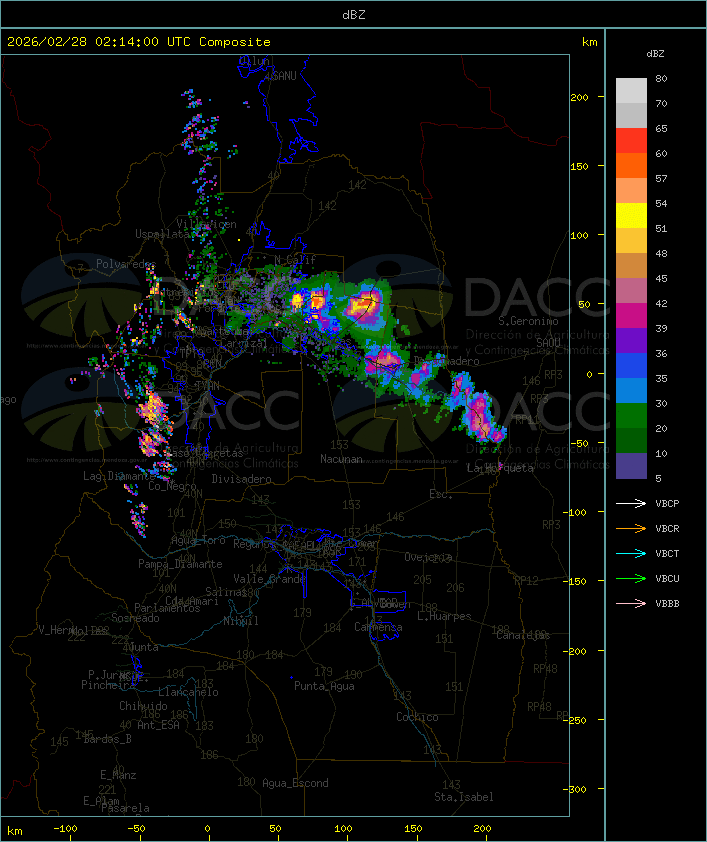Click the Valle_Grande place label
The height and width of the screenshot is (842, 707).
[x=269, y=579]
